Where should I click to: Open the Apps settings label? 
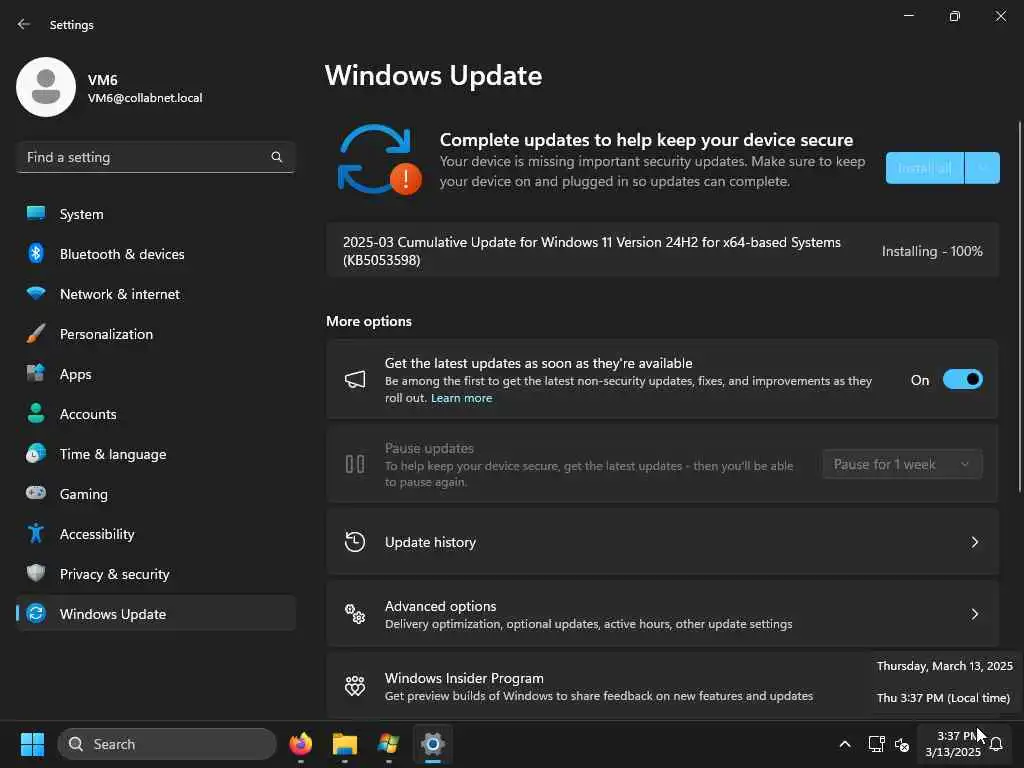tap(76, 374)
